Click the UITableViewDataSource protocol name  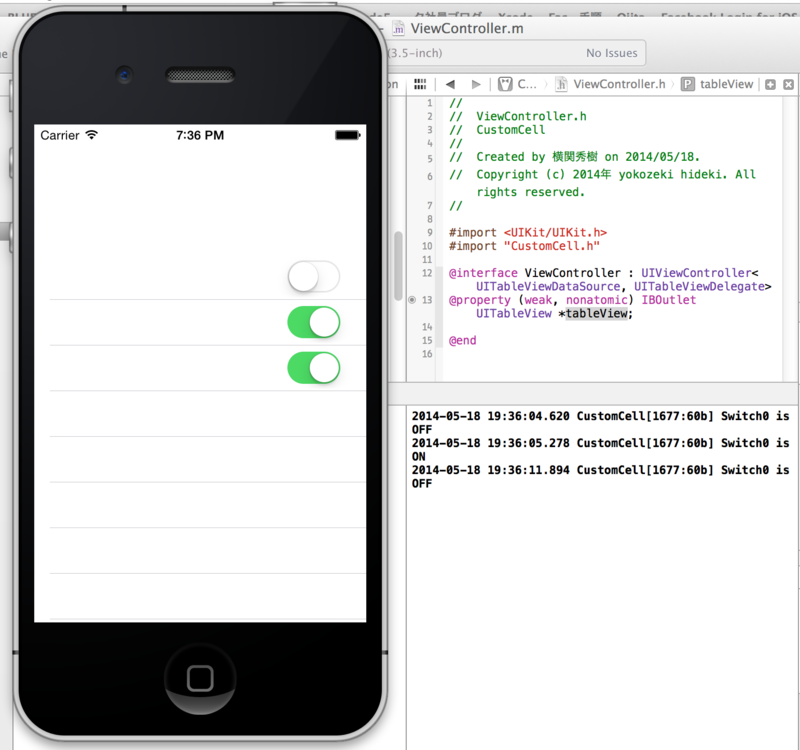coord(548,286)
